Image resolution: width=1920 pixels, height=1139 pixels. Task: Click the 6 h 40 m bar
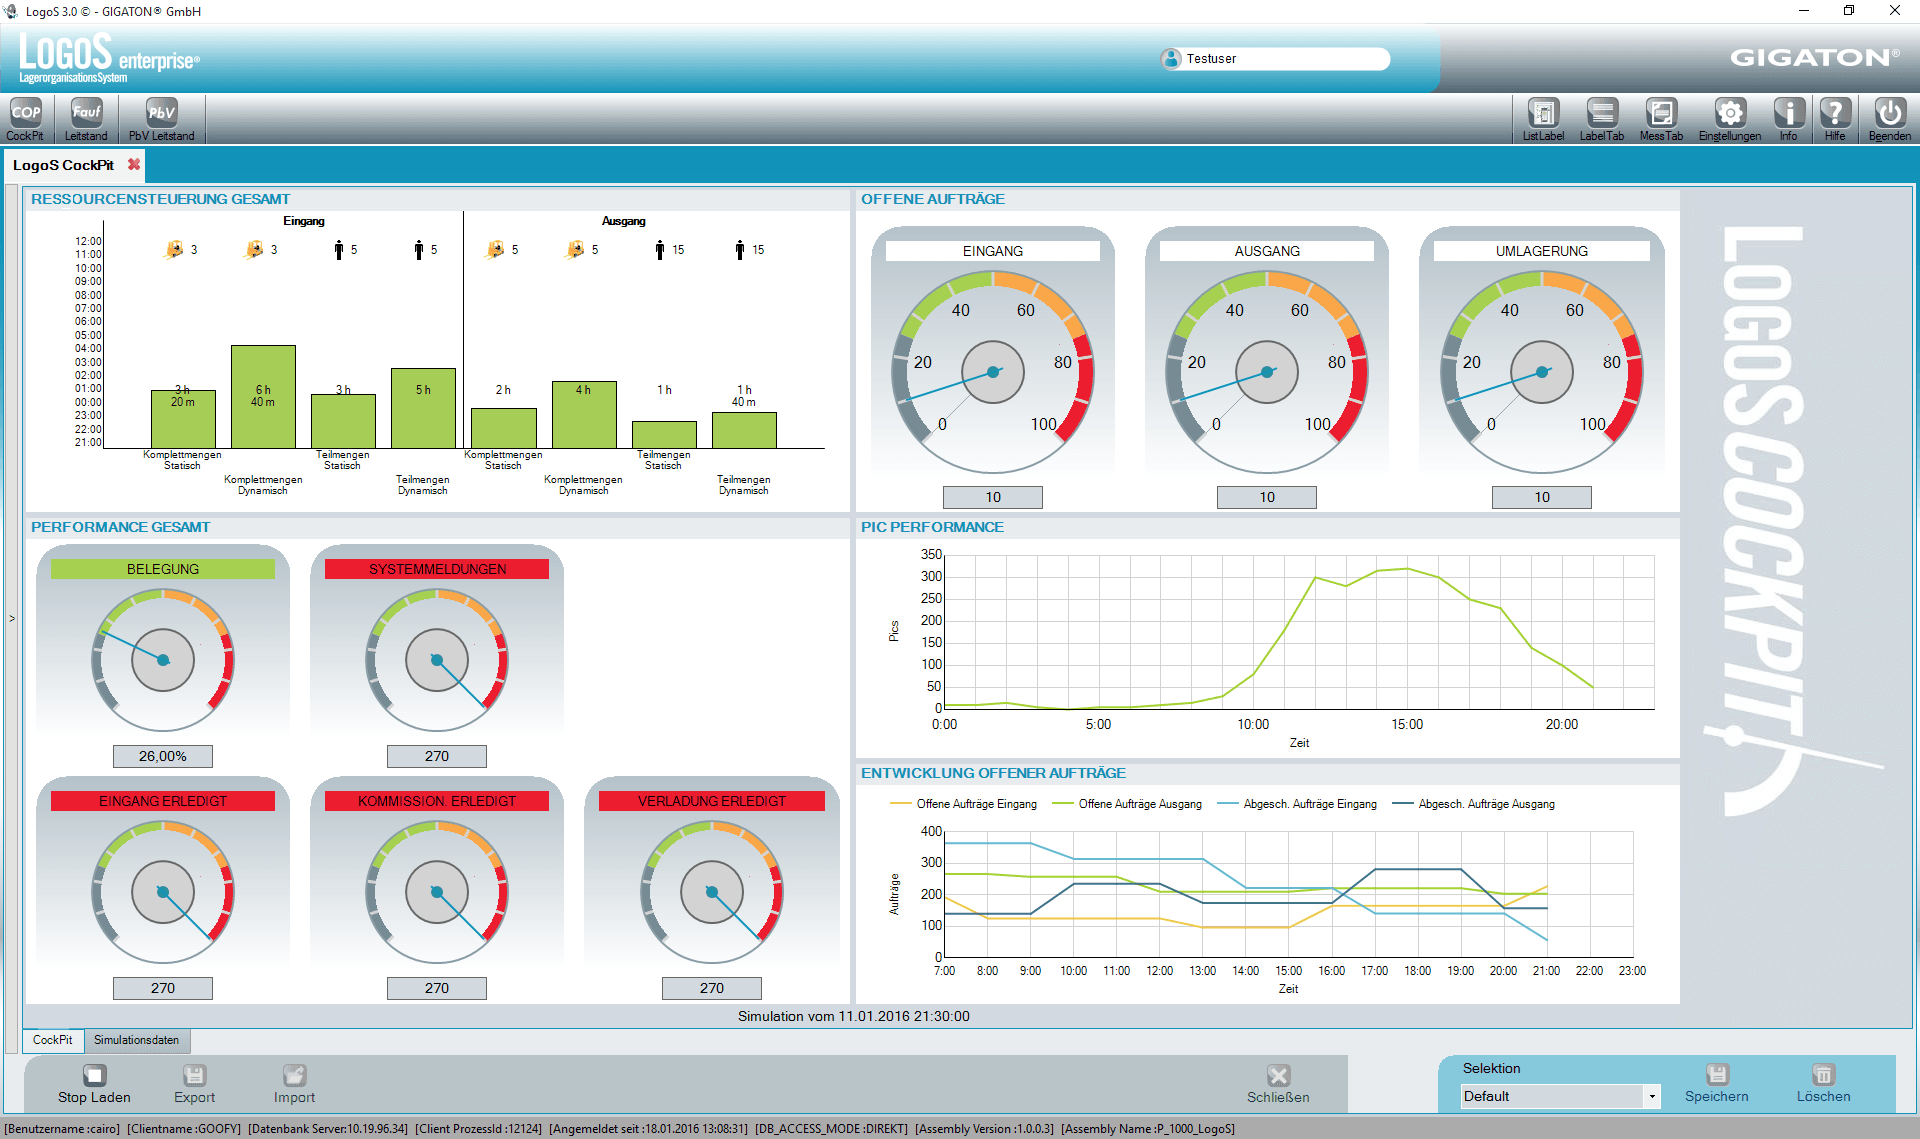(263, 396)
